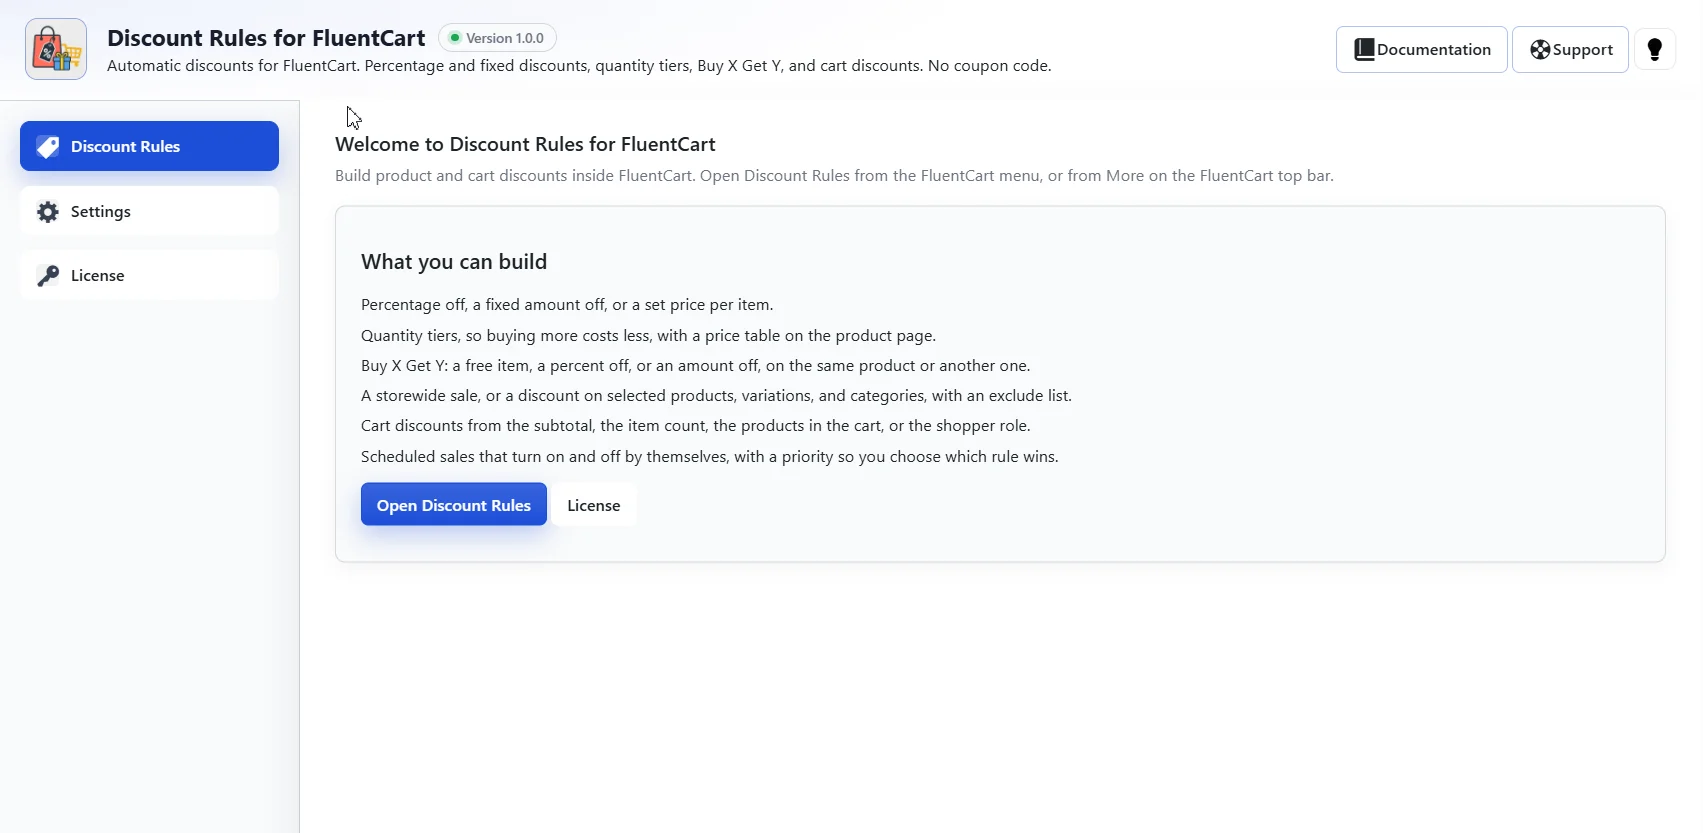The width and height of the screenshot is (1703, 833).
Task: Click the License button in welcome card
Action: pyautogui.click(x=594, y=504)
